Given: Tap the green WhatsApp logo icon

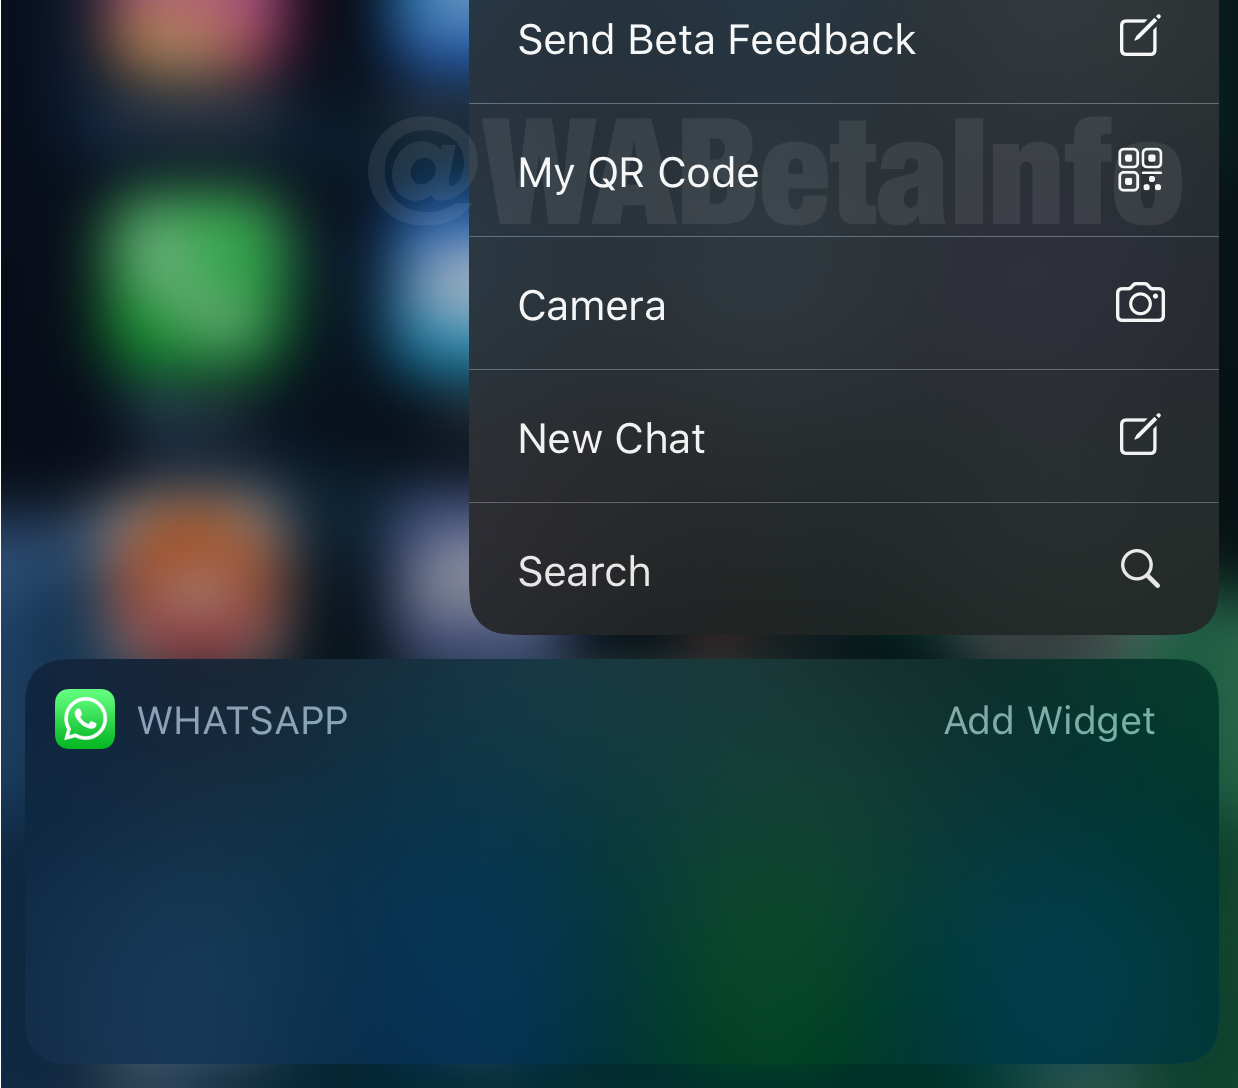Looking at the screenshot, I should 85,719.
